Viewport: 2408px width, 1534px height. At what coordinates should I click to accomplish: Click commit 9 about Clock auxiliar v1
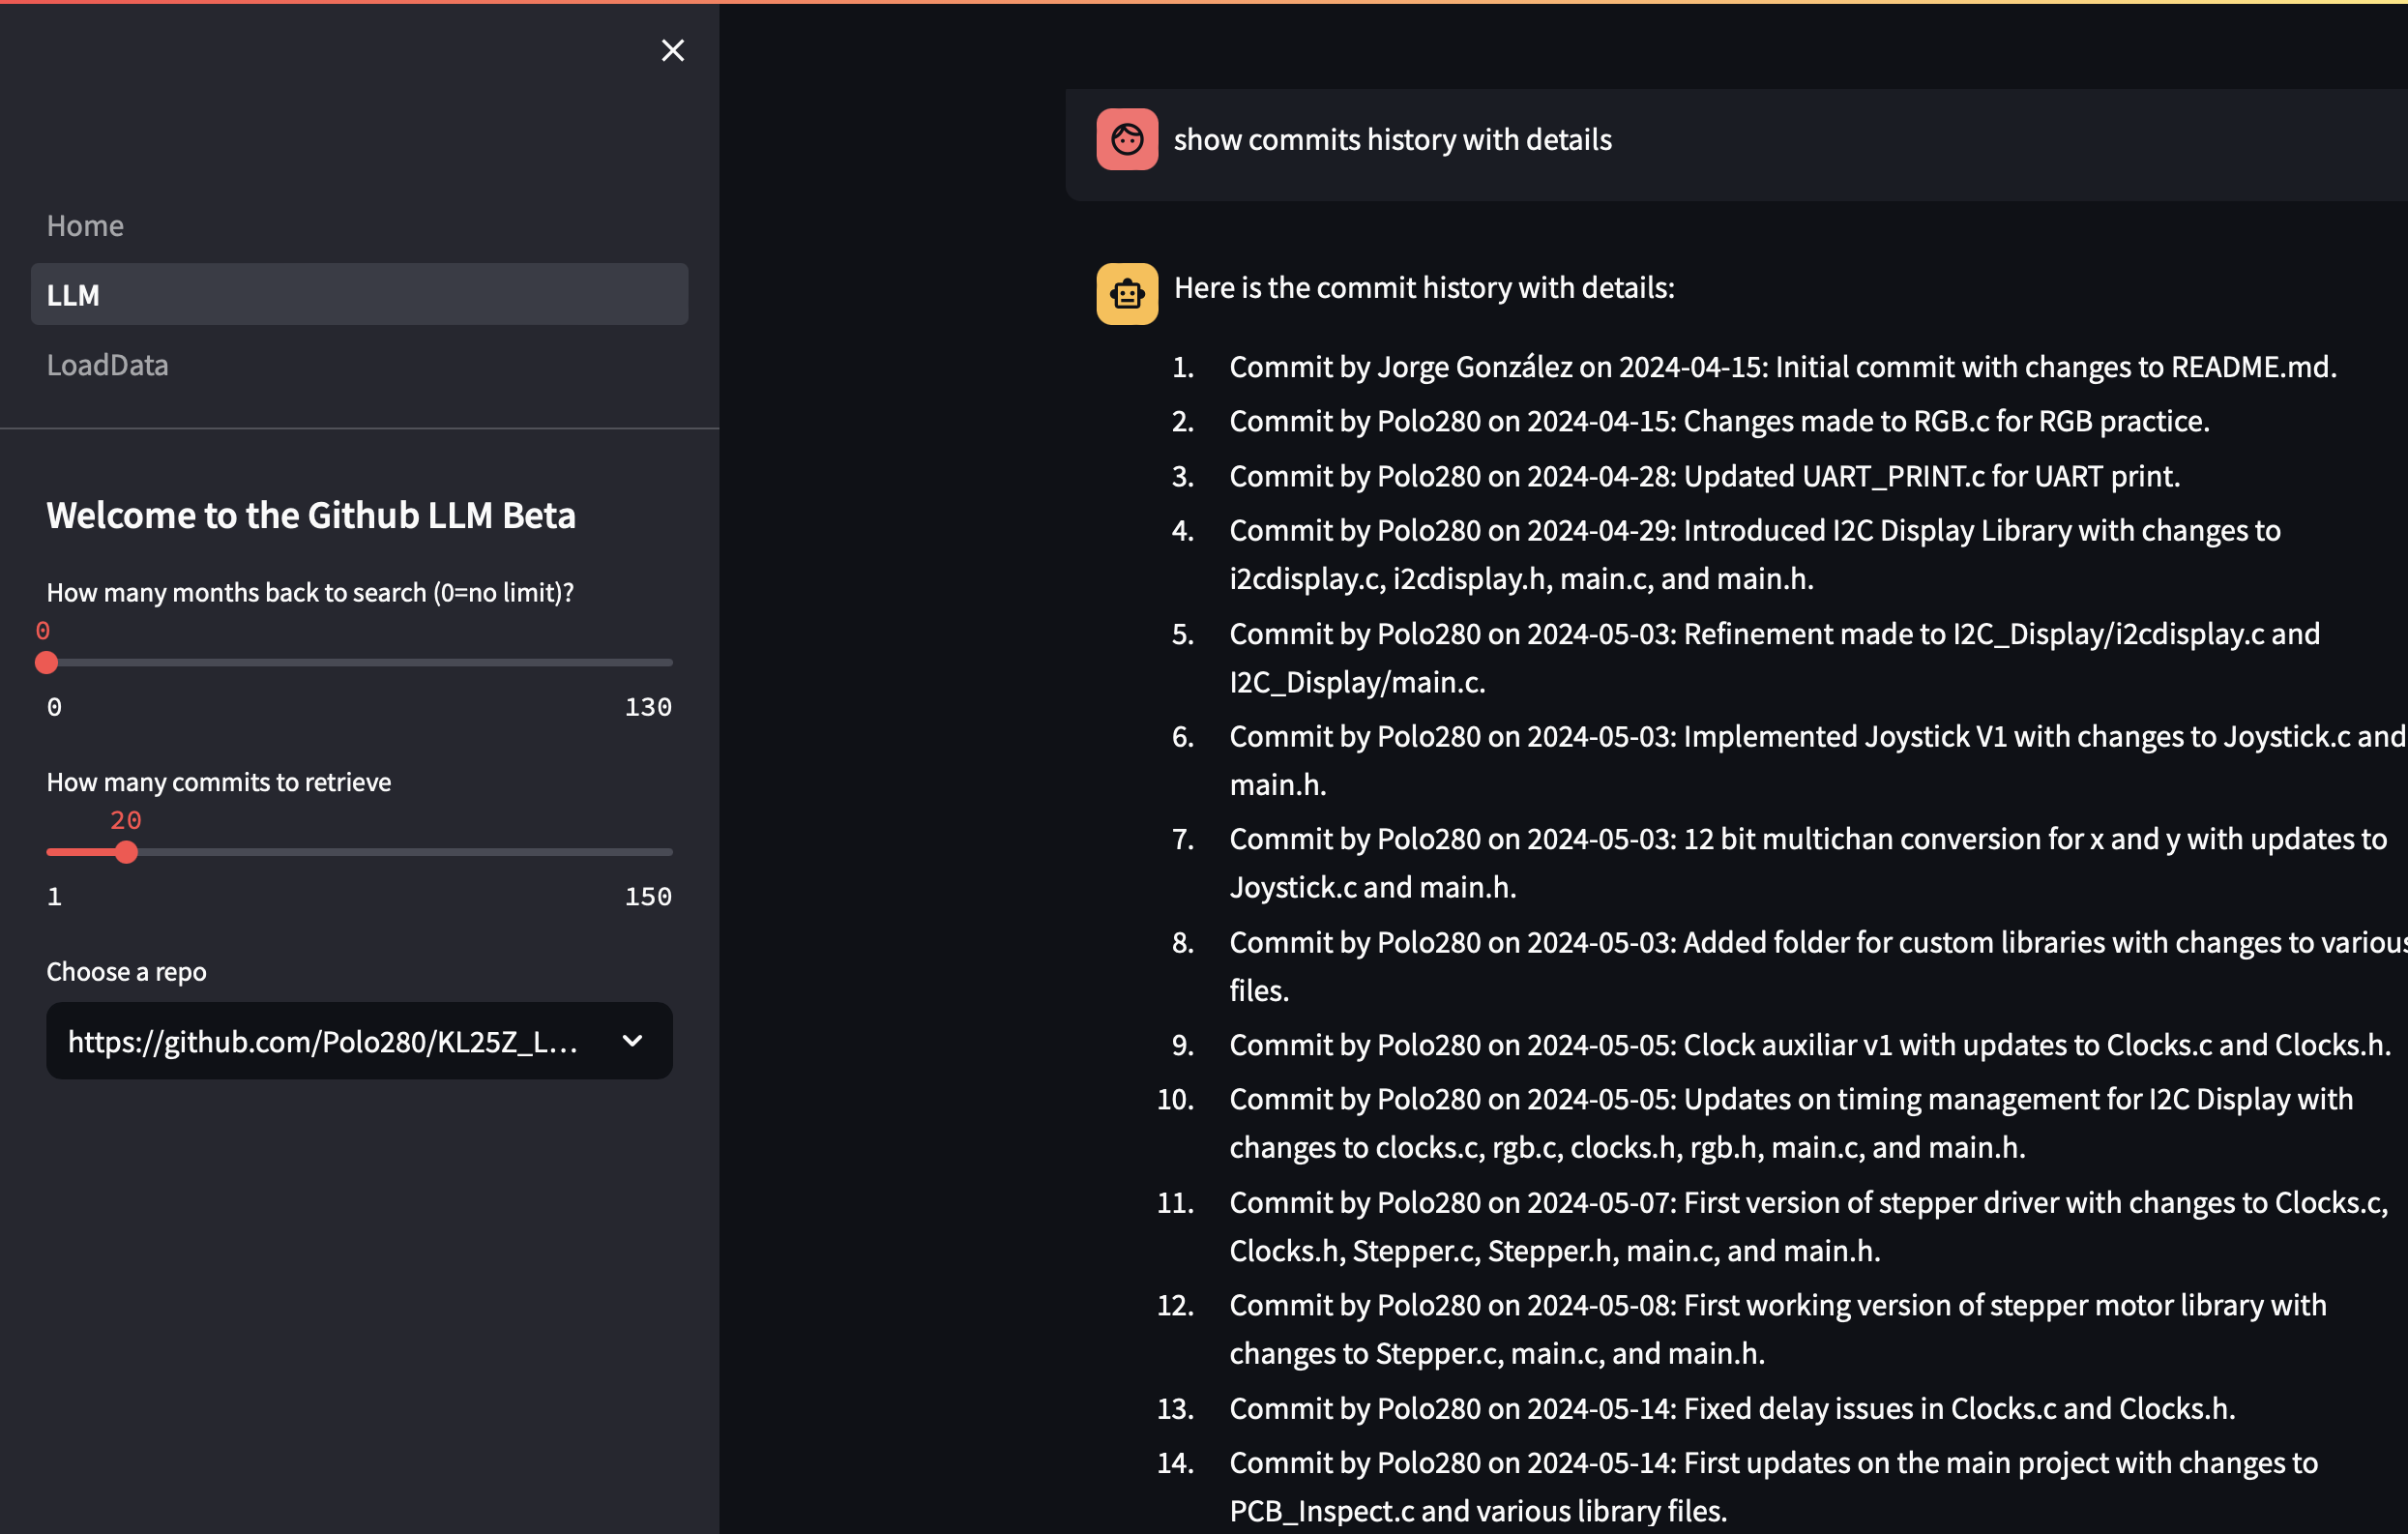click(1808, 1044)
